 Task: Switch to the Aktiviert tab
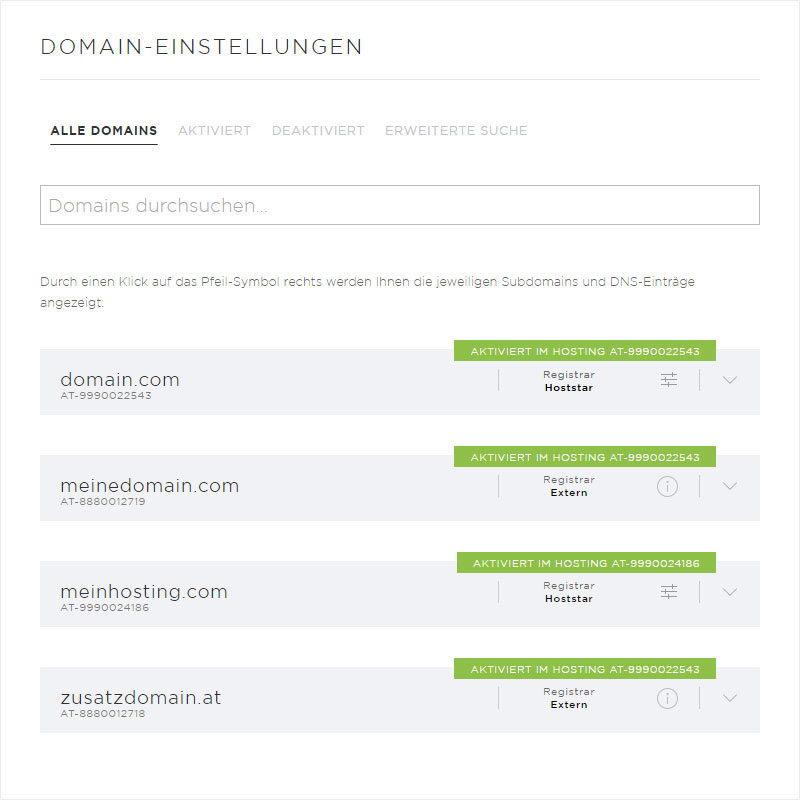[214, 131]
